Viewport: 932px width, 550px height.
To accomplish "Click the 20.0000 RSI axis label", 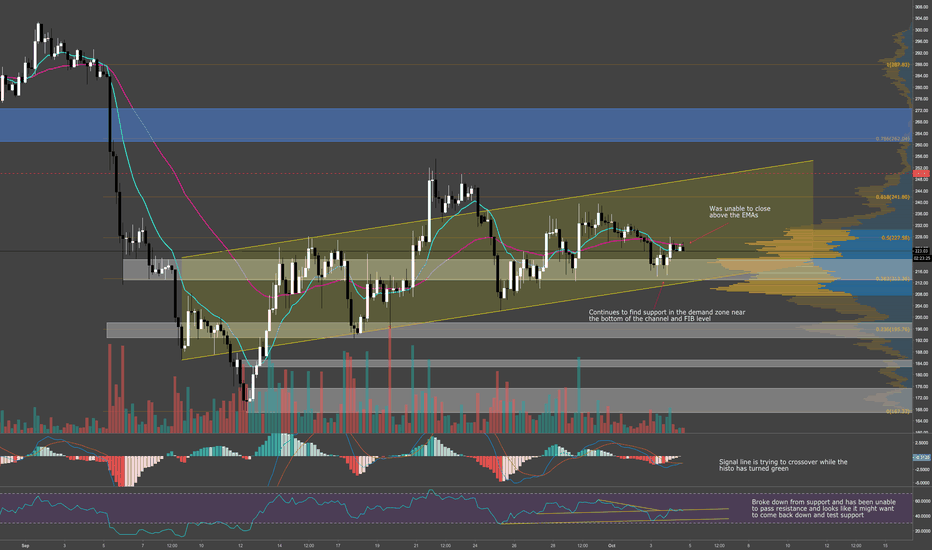I will (x=922, y=531).
